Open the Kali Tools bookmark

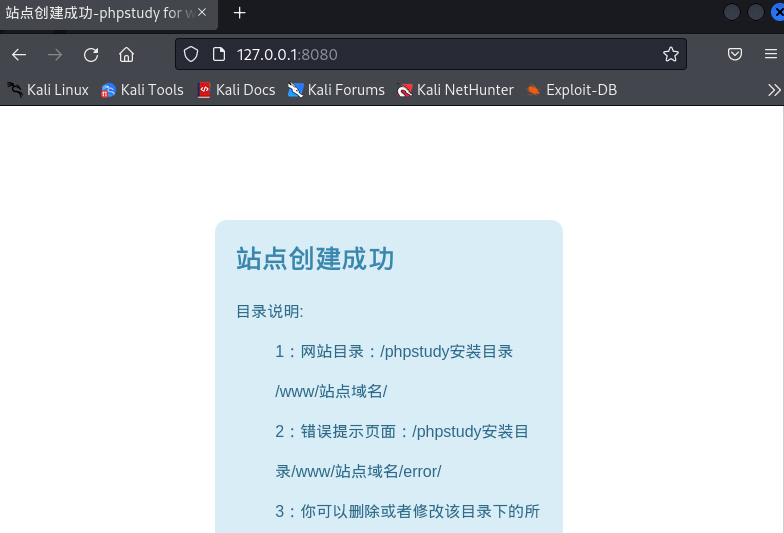point(142,90)
